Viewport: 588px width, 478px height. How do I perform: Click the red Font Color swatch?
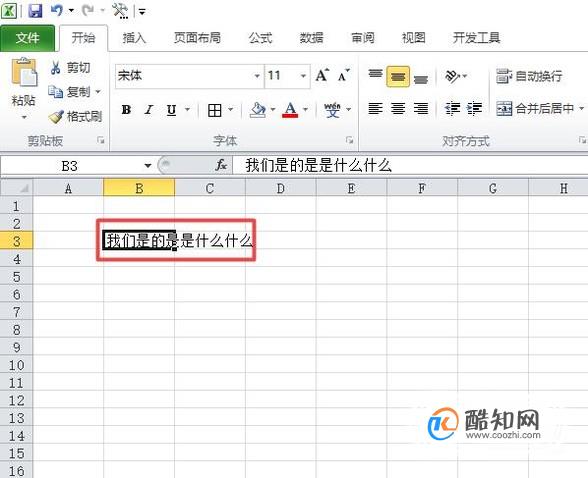pos(290,110)
